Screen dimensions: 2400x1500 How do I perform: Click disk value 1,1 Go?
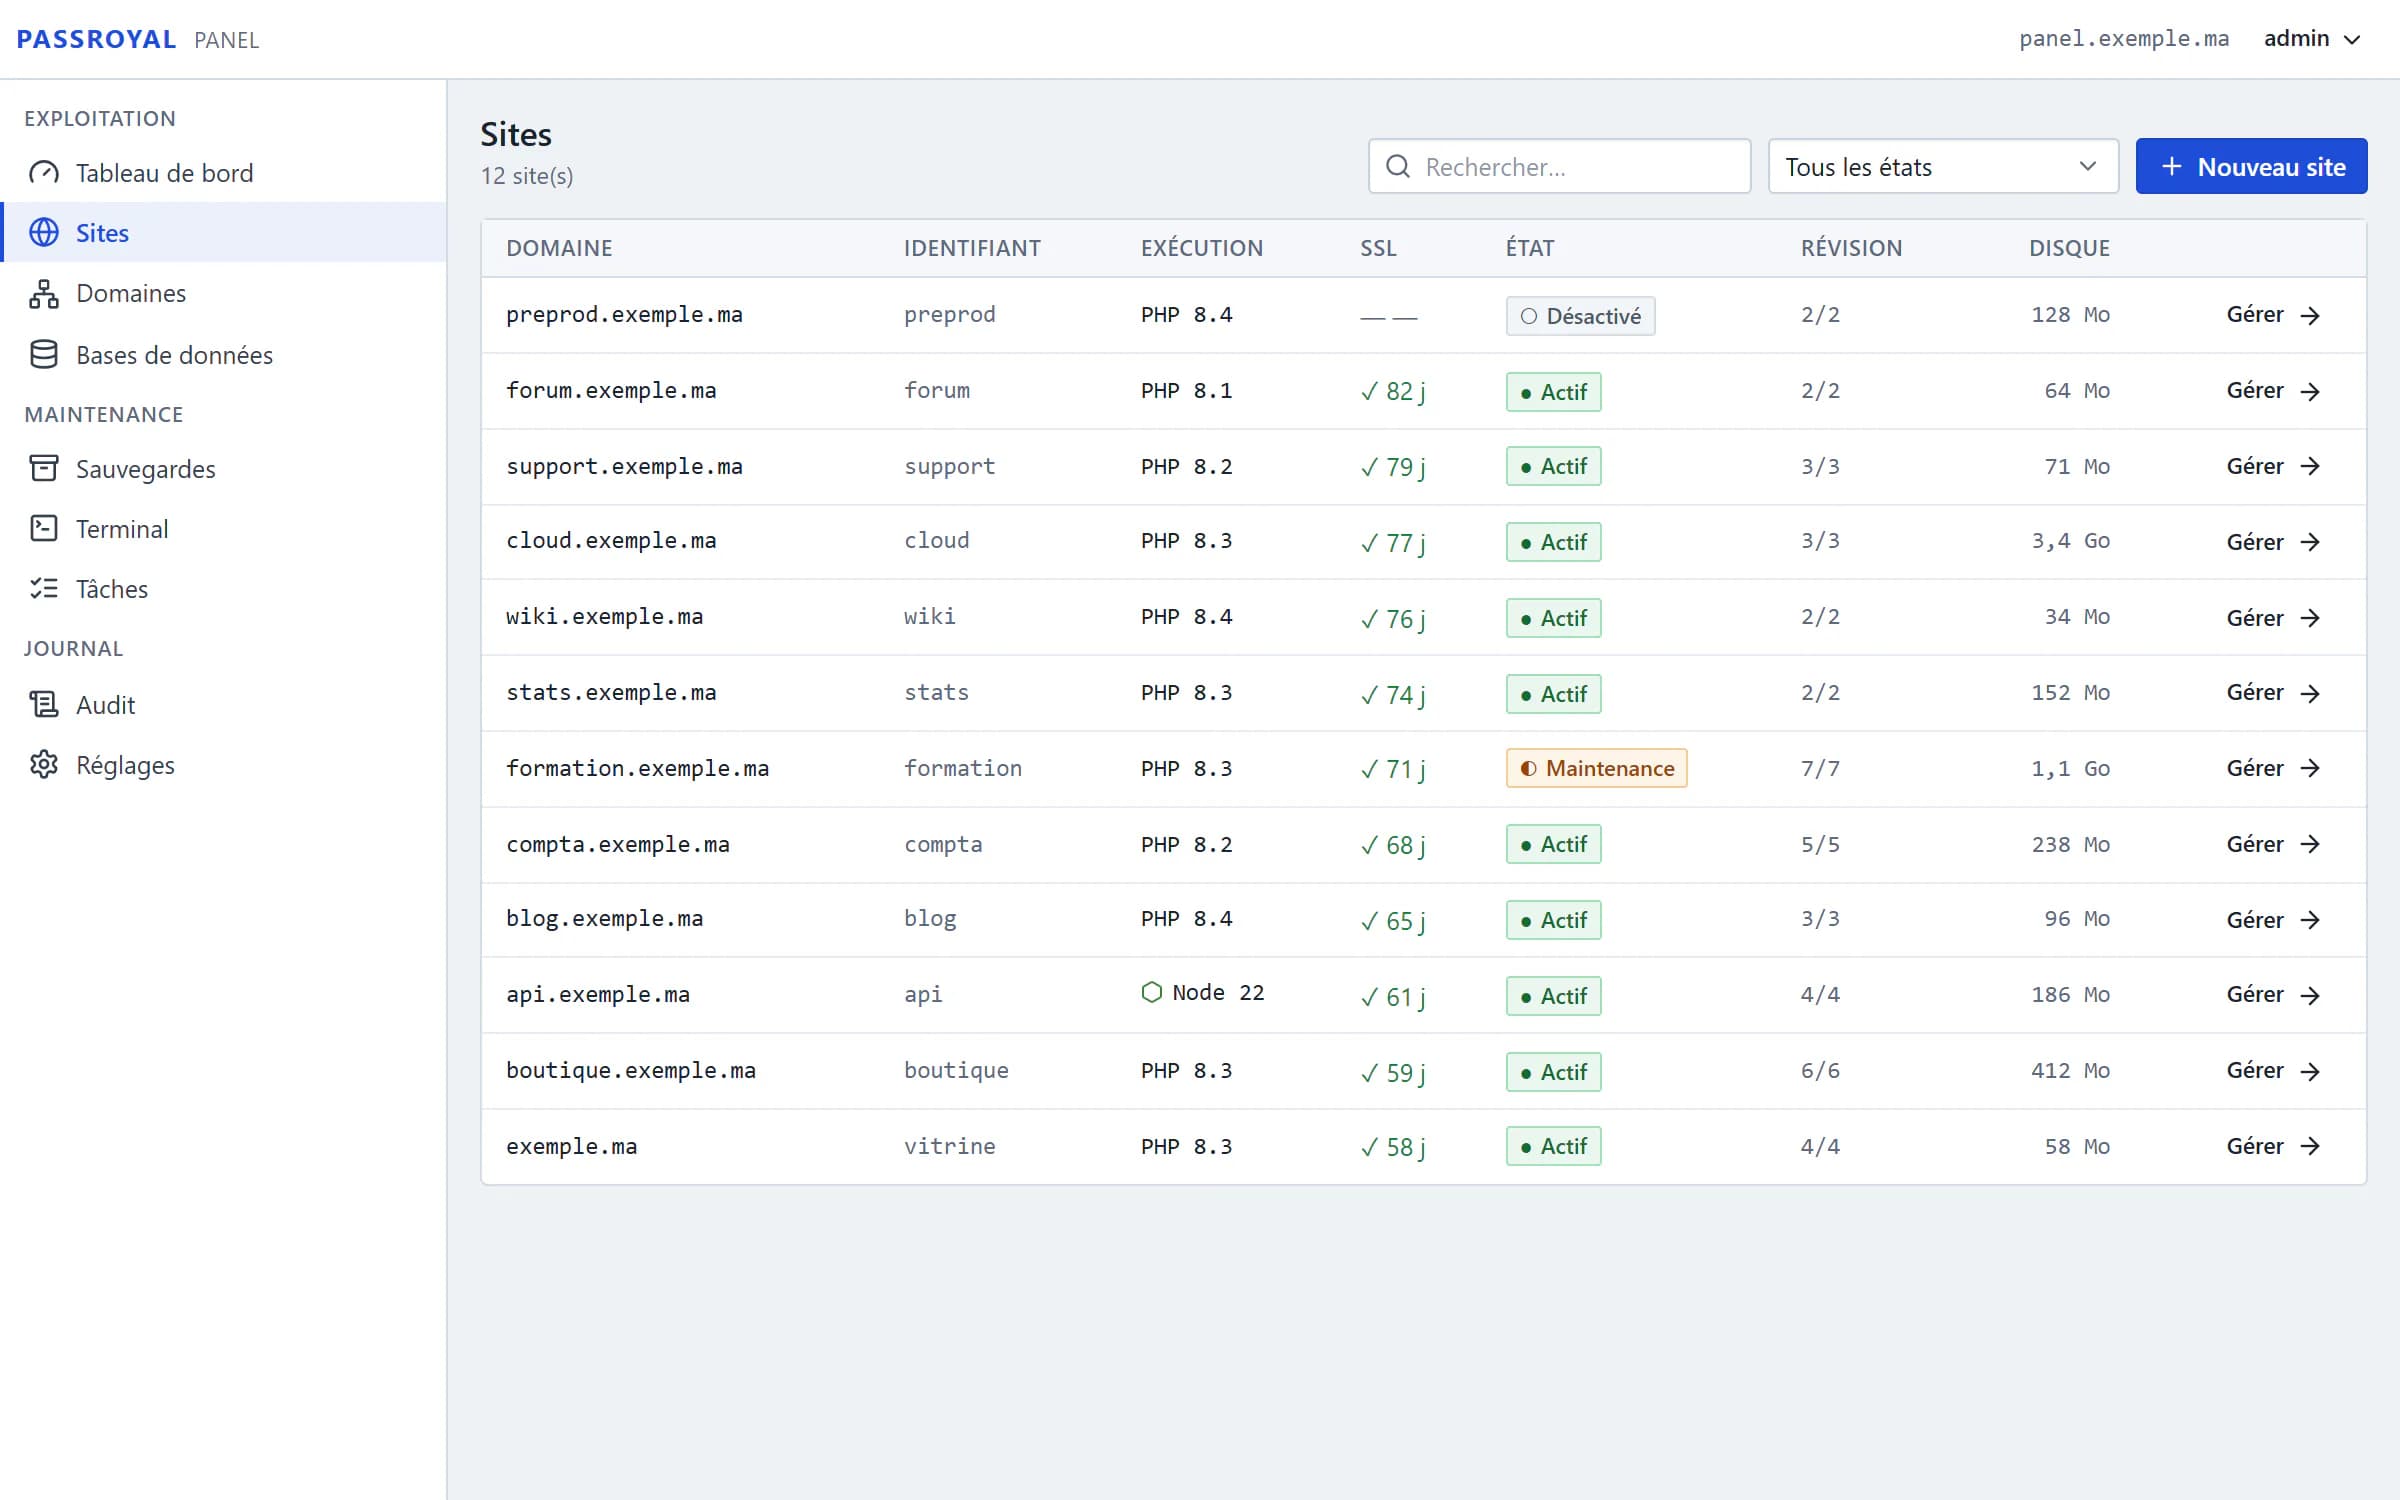click(2070, 768)
